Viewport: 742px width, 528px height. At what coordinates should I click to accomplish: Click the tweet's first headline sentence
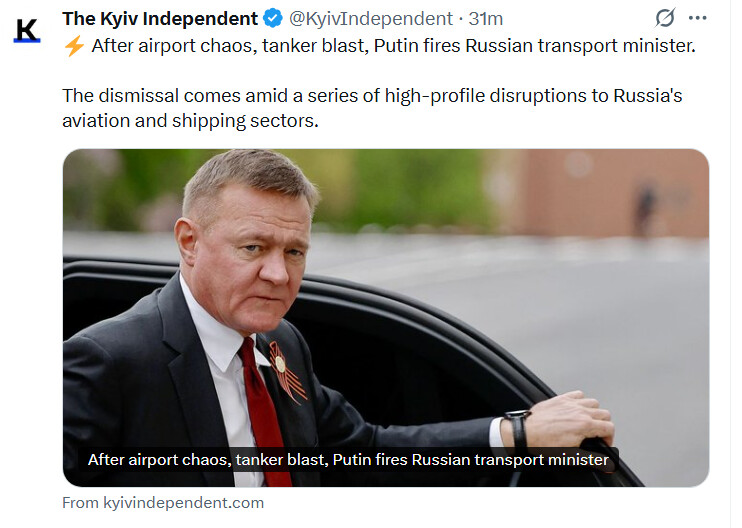(x=393, y=46)
